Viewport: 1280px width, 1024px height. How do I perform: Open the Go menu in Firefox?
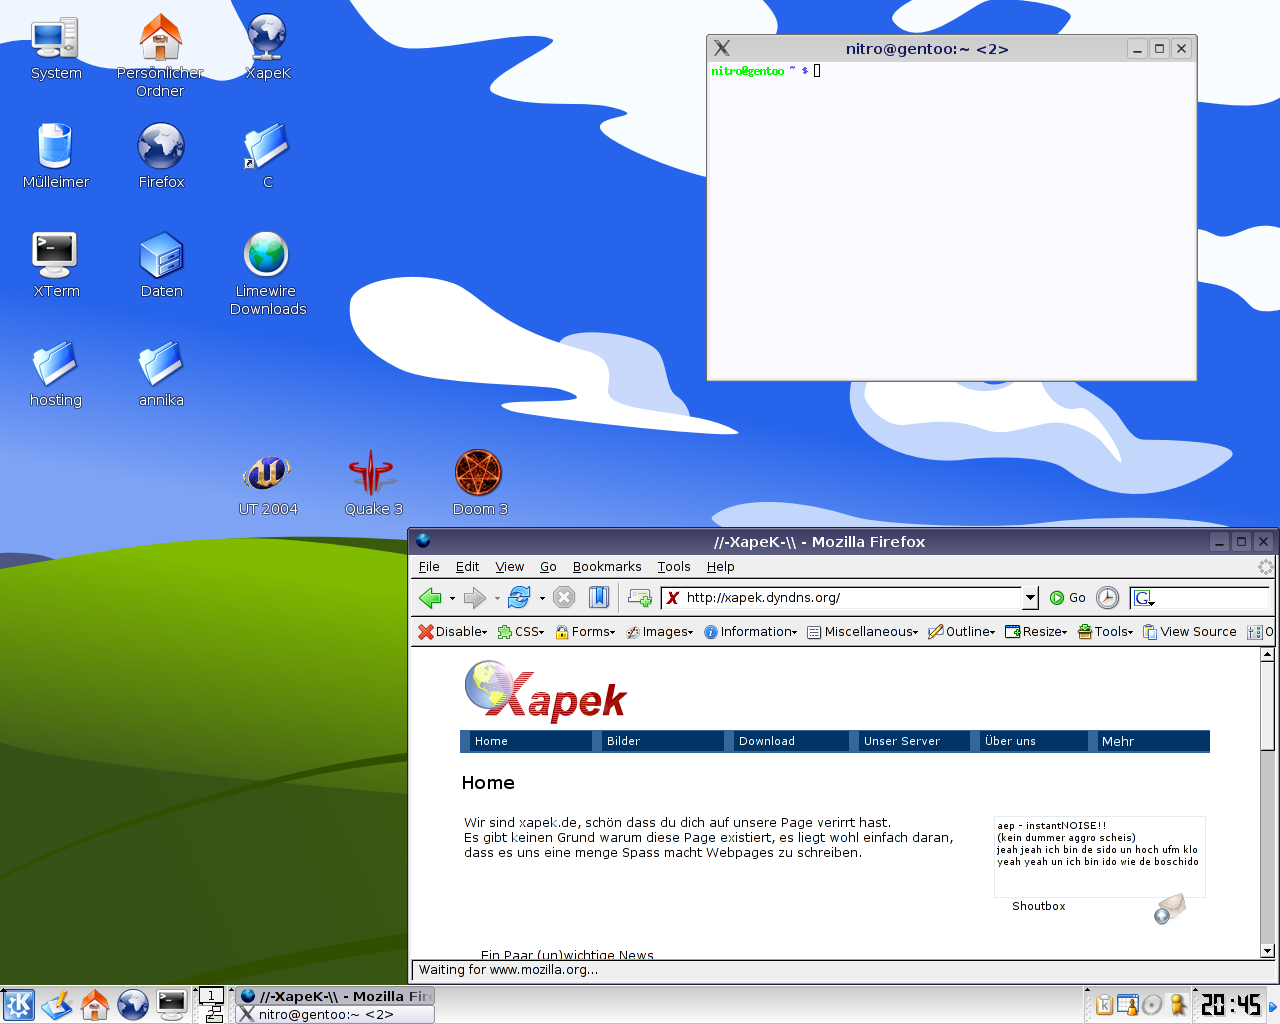[x=548, y=567]
